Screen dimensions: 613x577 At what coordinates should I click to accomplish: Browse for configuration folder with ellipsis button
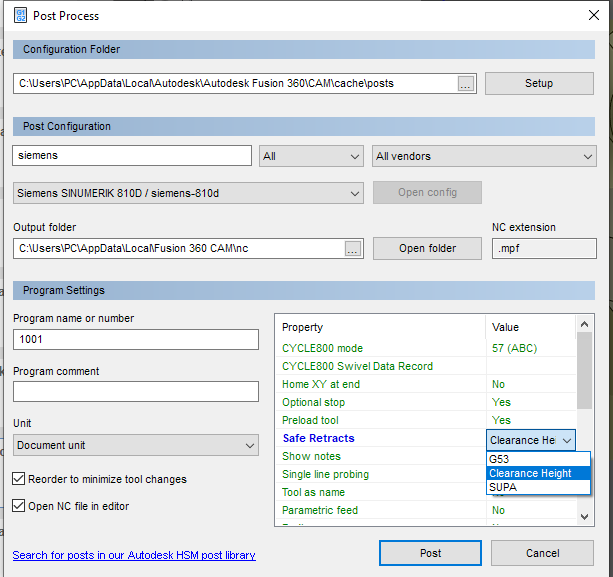coord(466,83)
